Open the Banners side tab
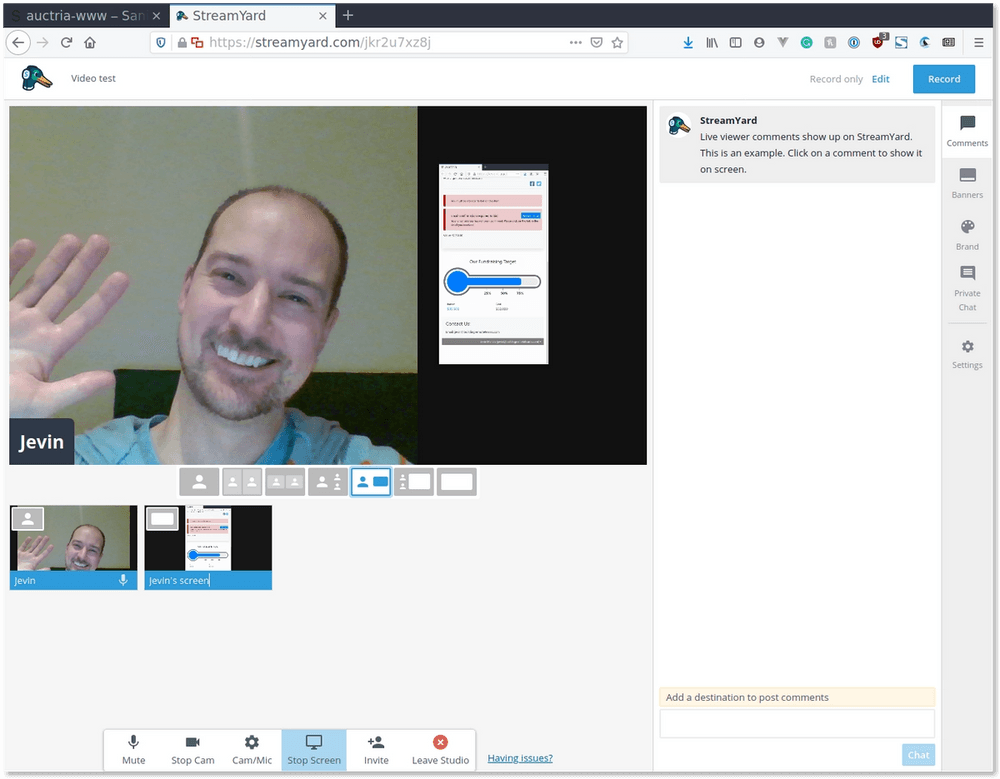The height and width of the screenshot is (779, 1000). pyautogui.click(x=967, y=183)
